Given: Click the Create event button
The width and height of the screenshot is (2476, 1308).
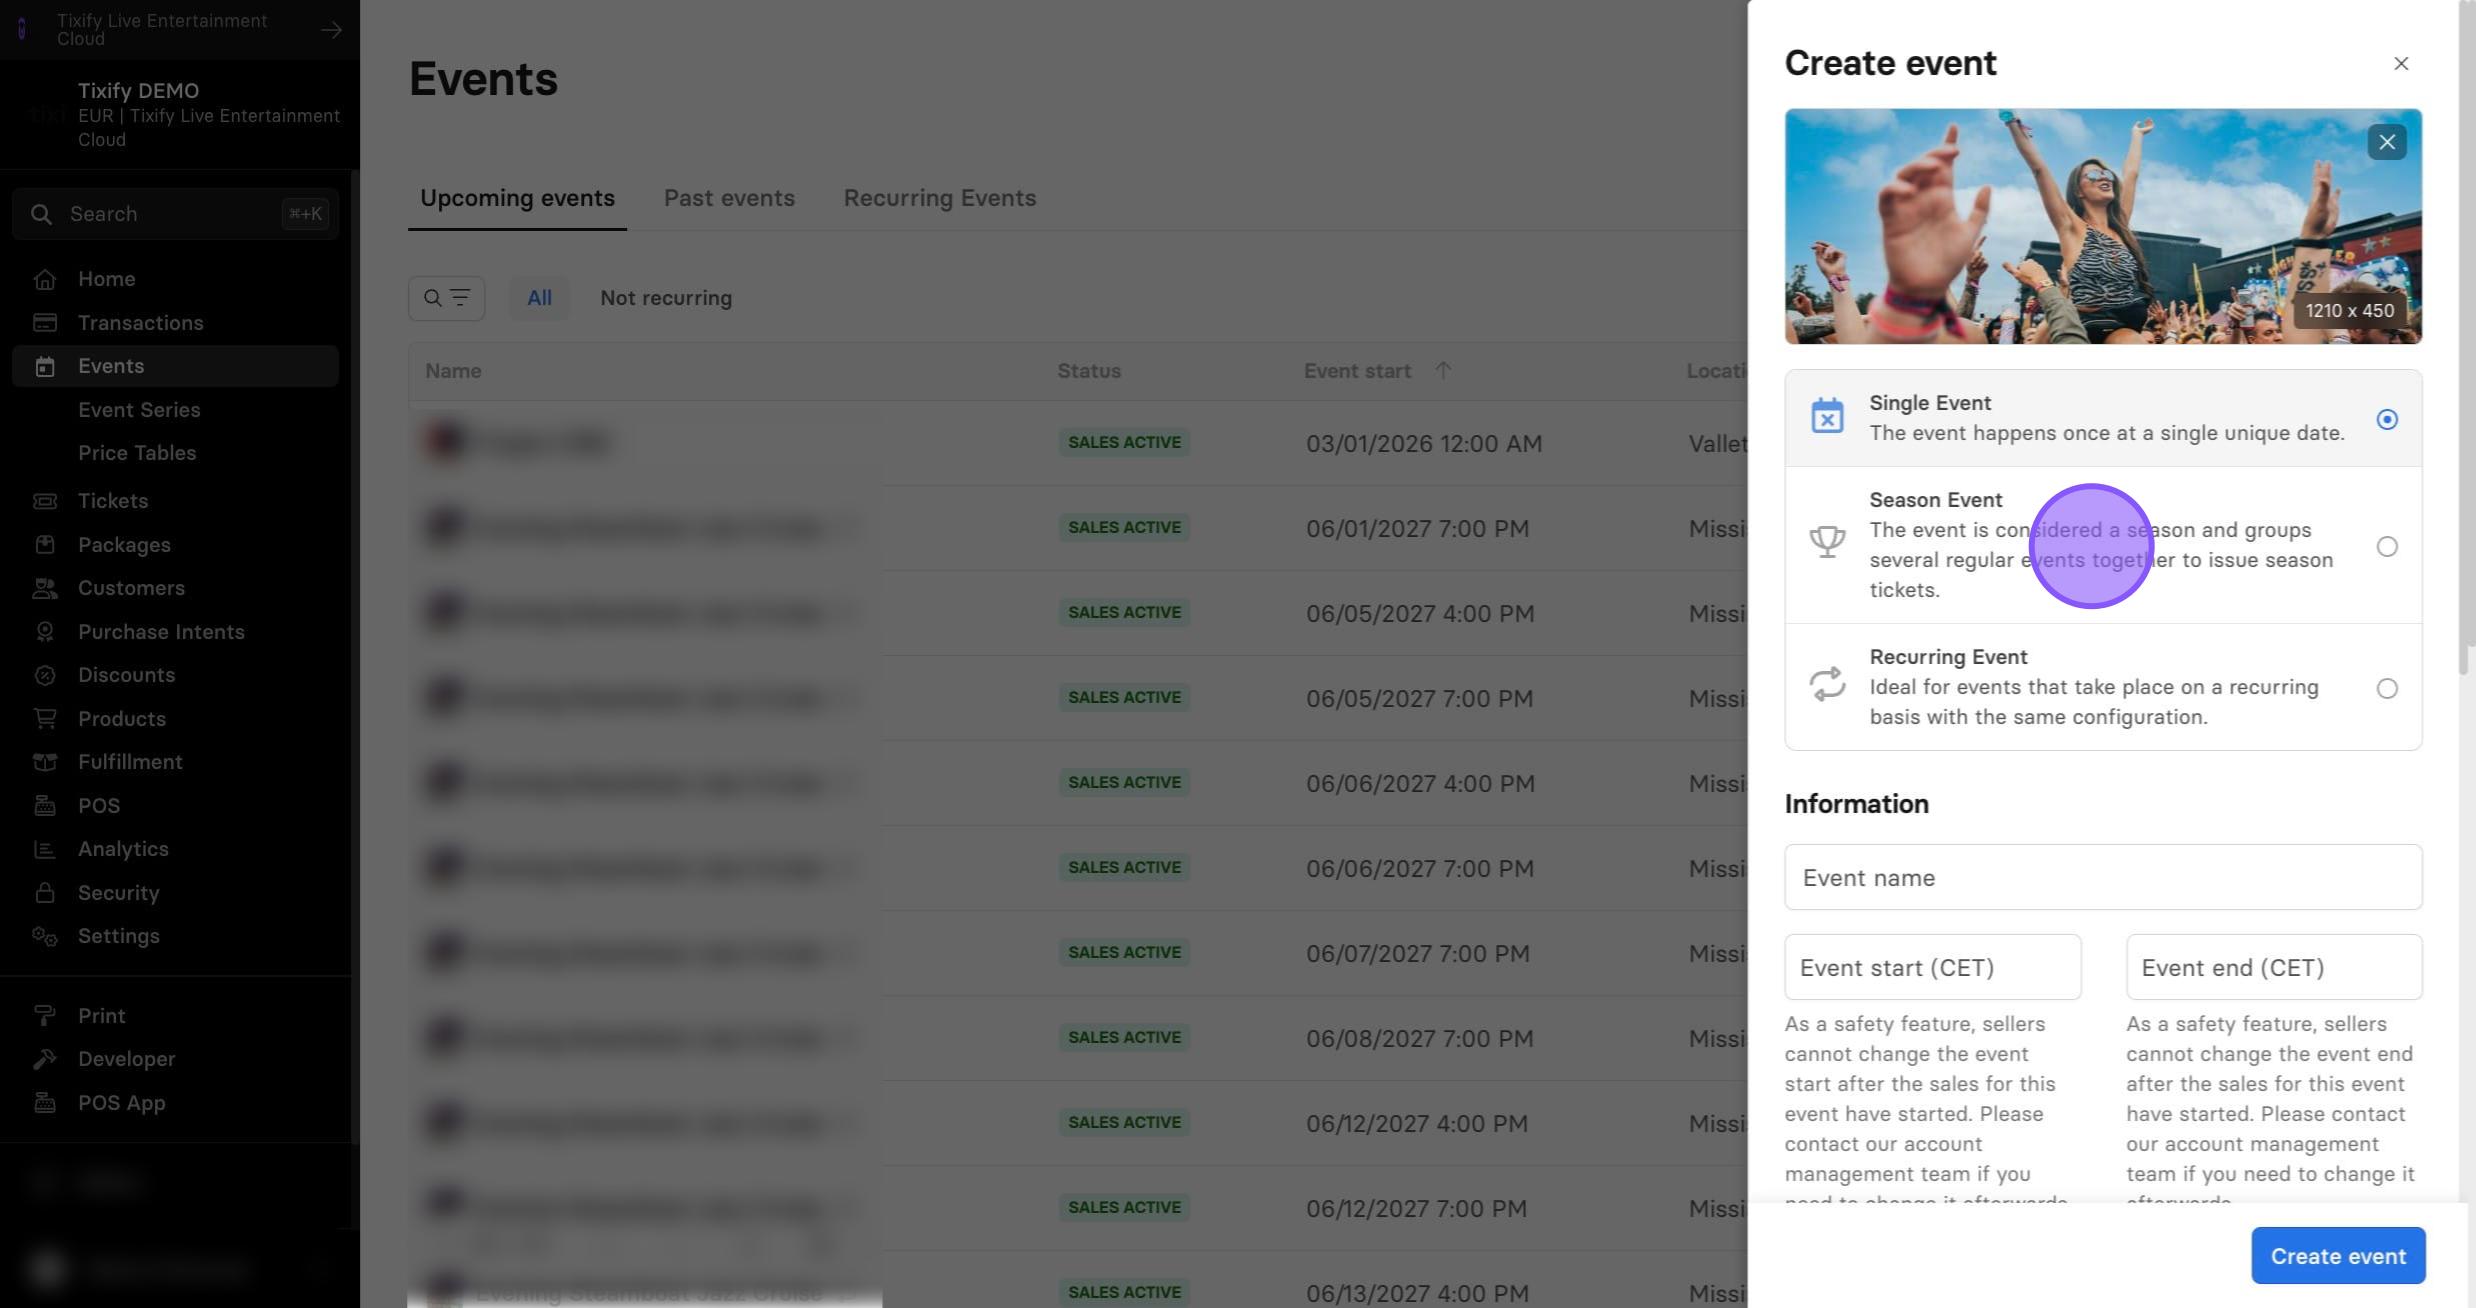Looking at the screenshot, I should [2337, 1255].
